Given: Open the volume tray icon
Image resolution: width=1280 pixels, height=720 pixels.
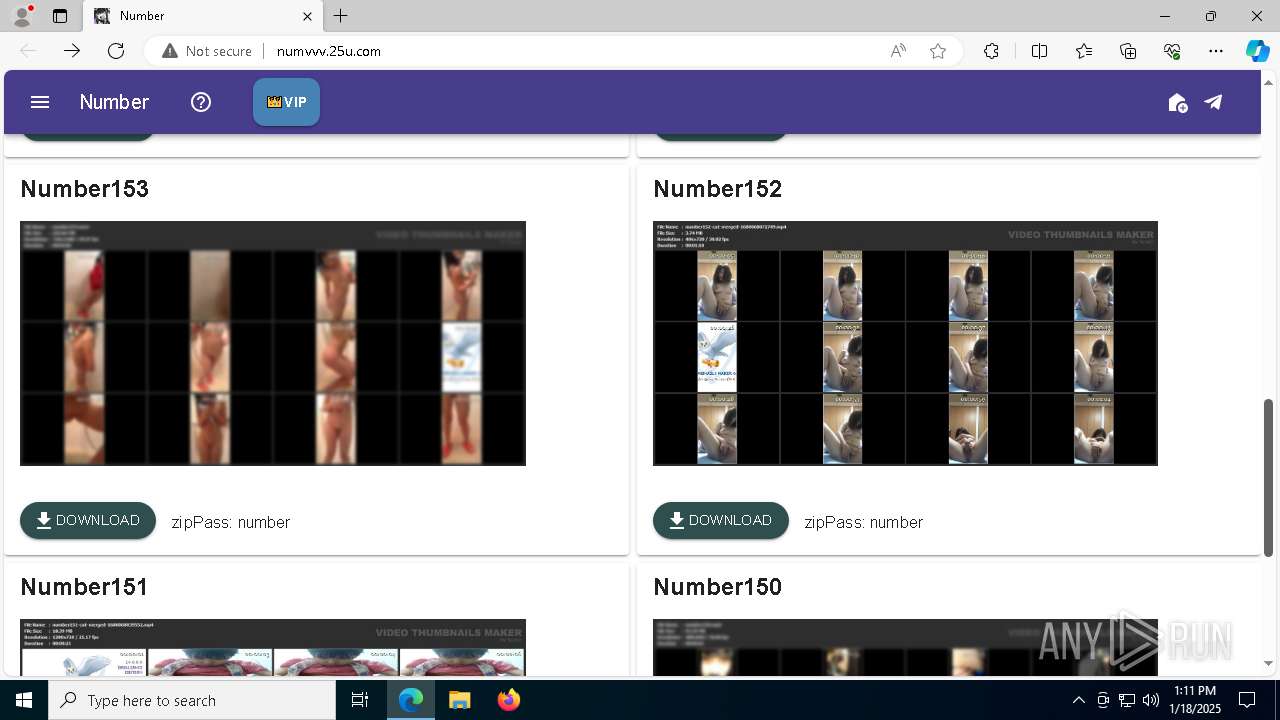Looking at the screenshot, I should (1151, 700).
